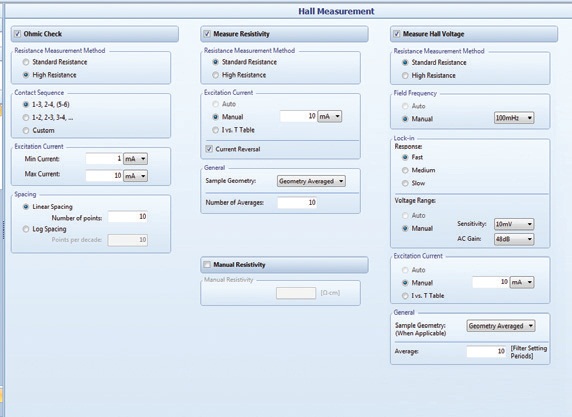Uncheck the Ohmic Check checkbox
Image resolution: width=572 pixels, height=417 pixels.
17,34
